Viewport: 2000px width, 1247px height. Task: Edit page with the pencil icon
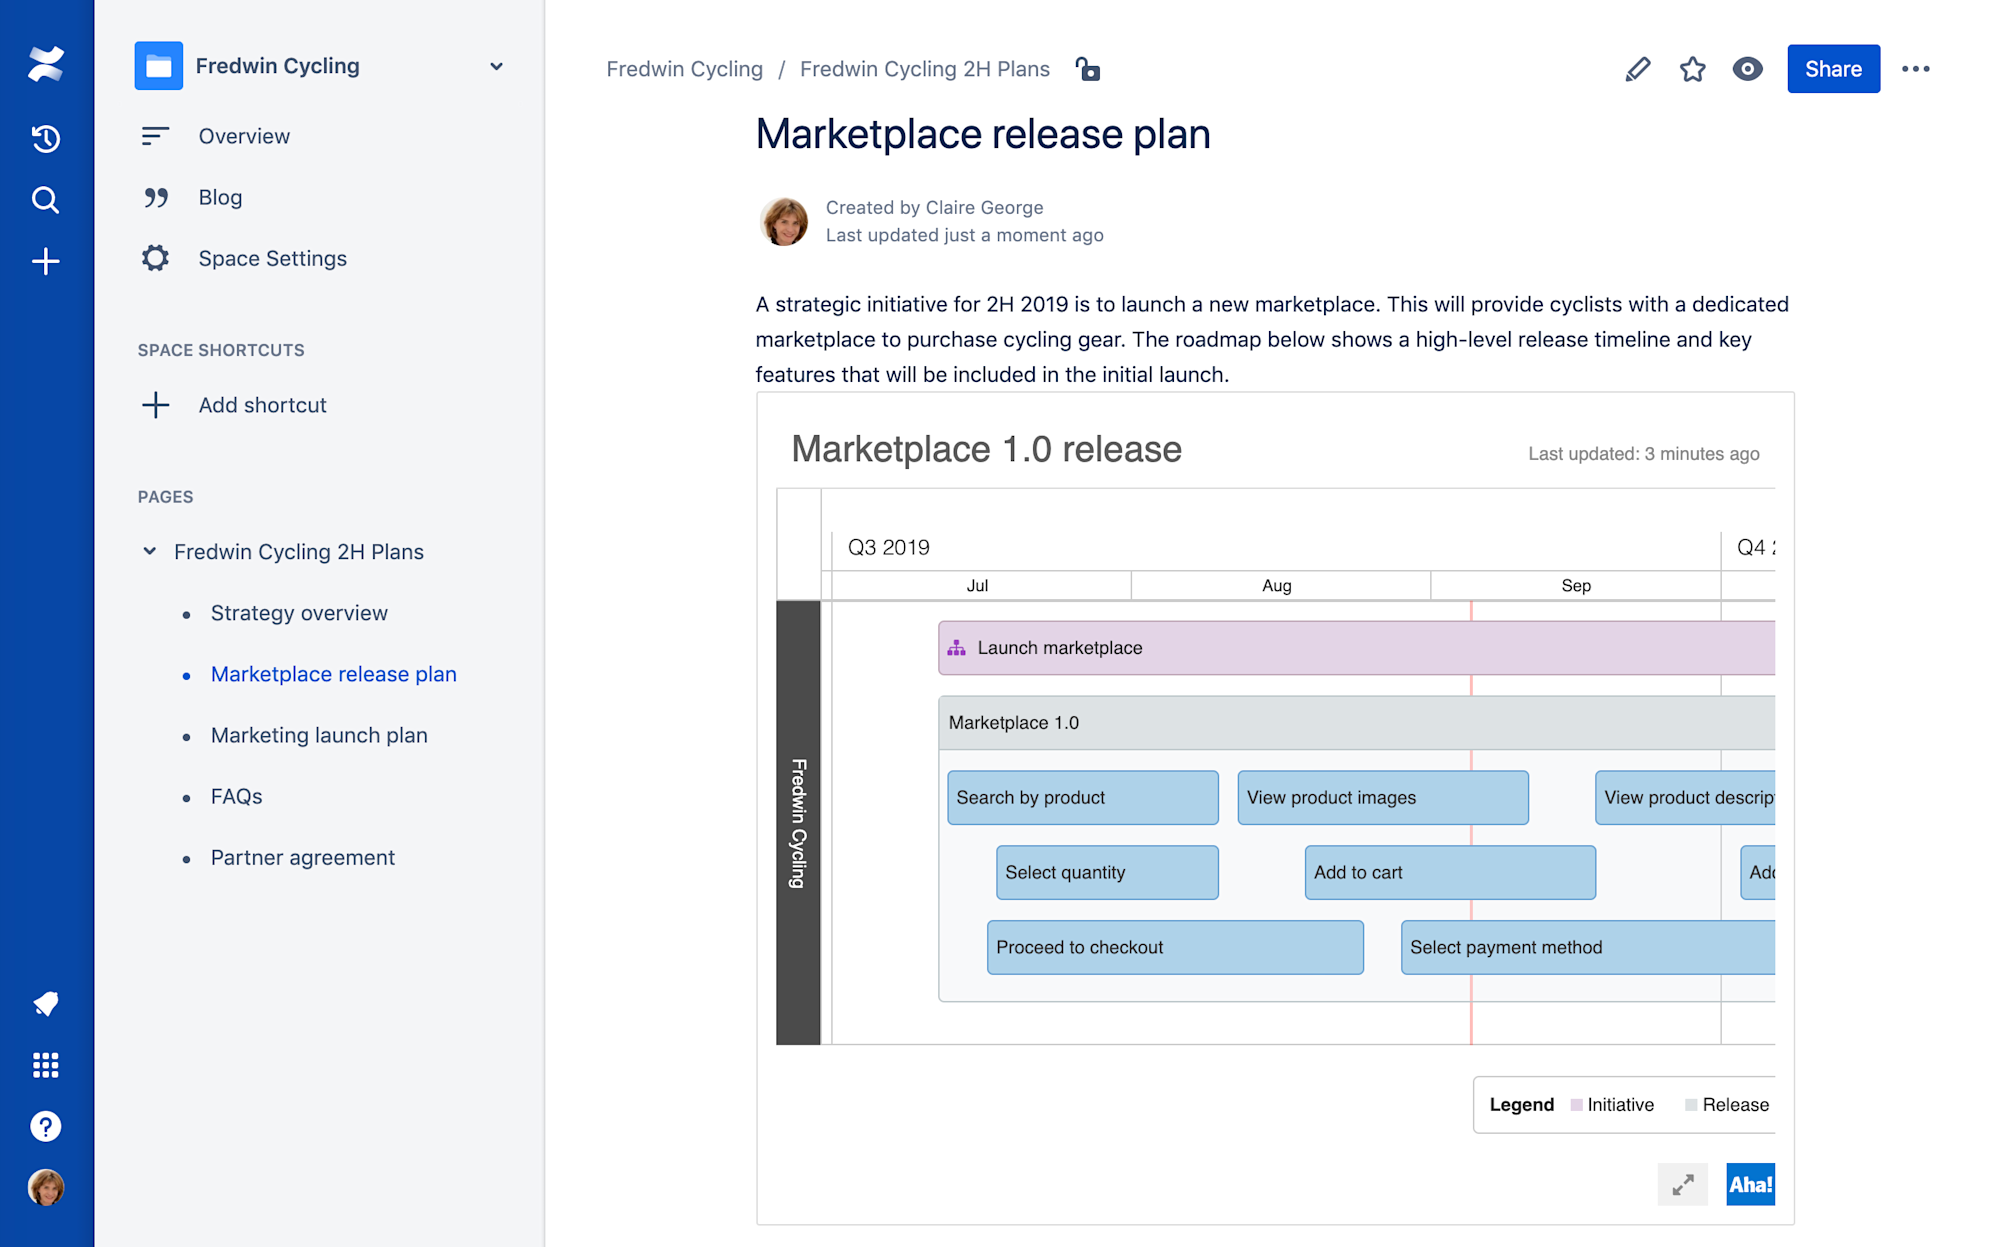click(1637, 69)
